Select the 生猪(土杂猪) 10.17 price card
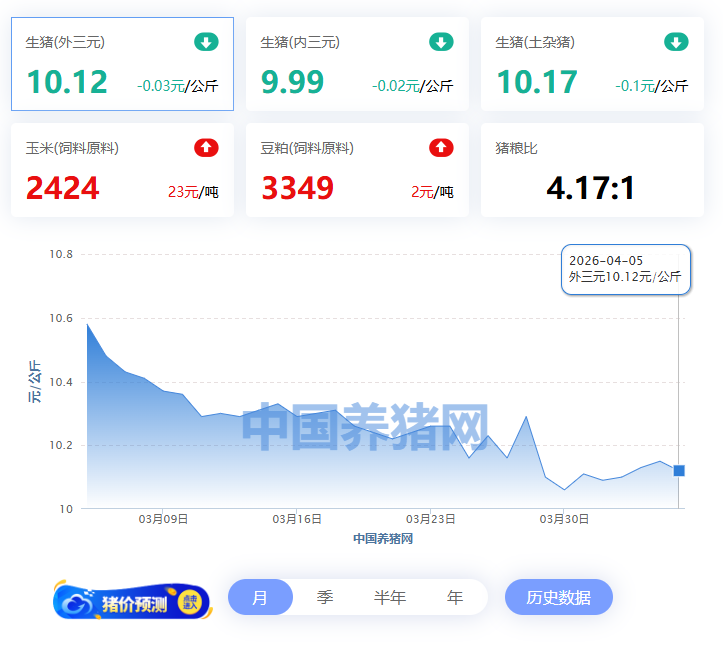The height and width of the screenshot is (648, 723). point(592,64)
